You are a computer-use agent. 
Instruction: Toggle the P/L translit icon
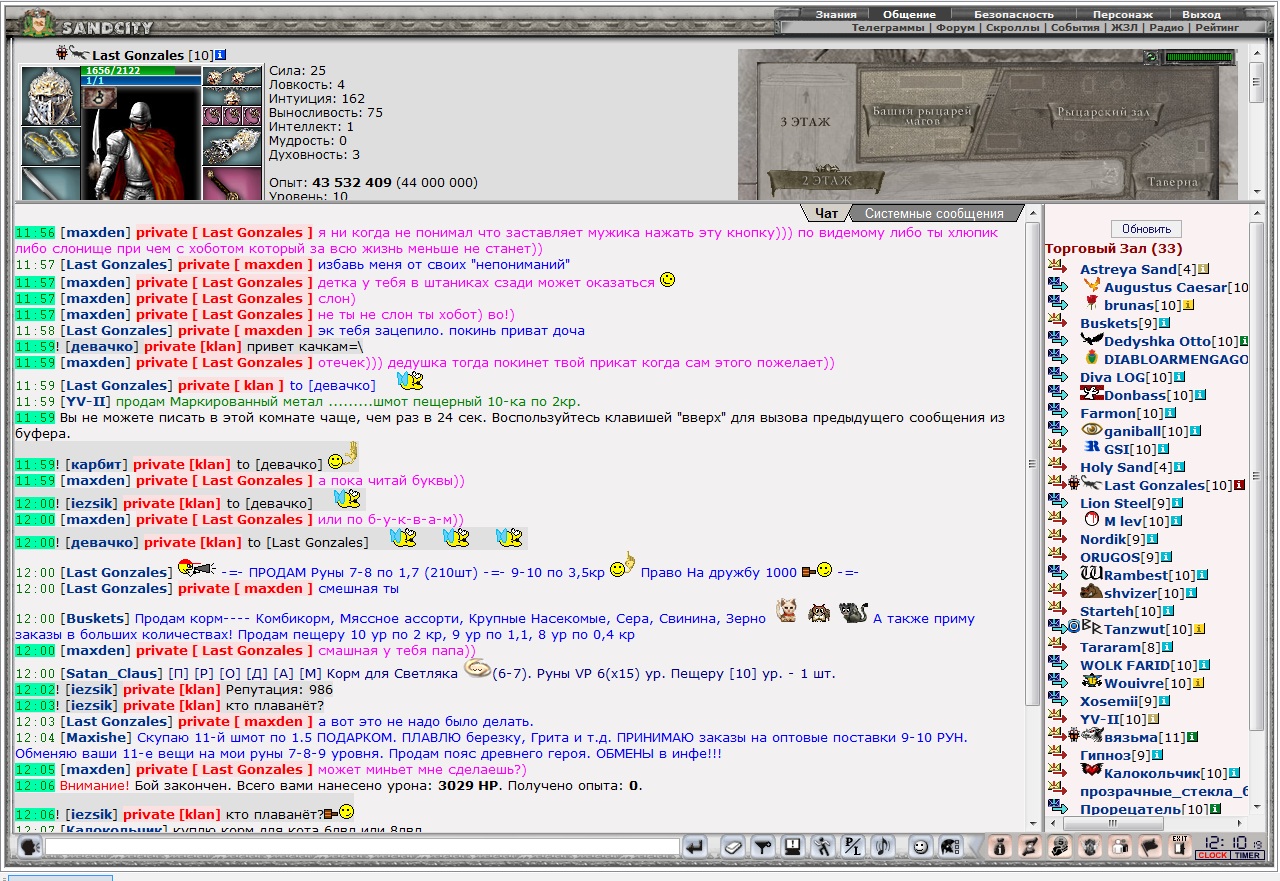coord(853,847)
